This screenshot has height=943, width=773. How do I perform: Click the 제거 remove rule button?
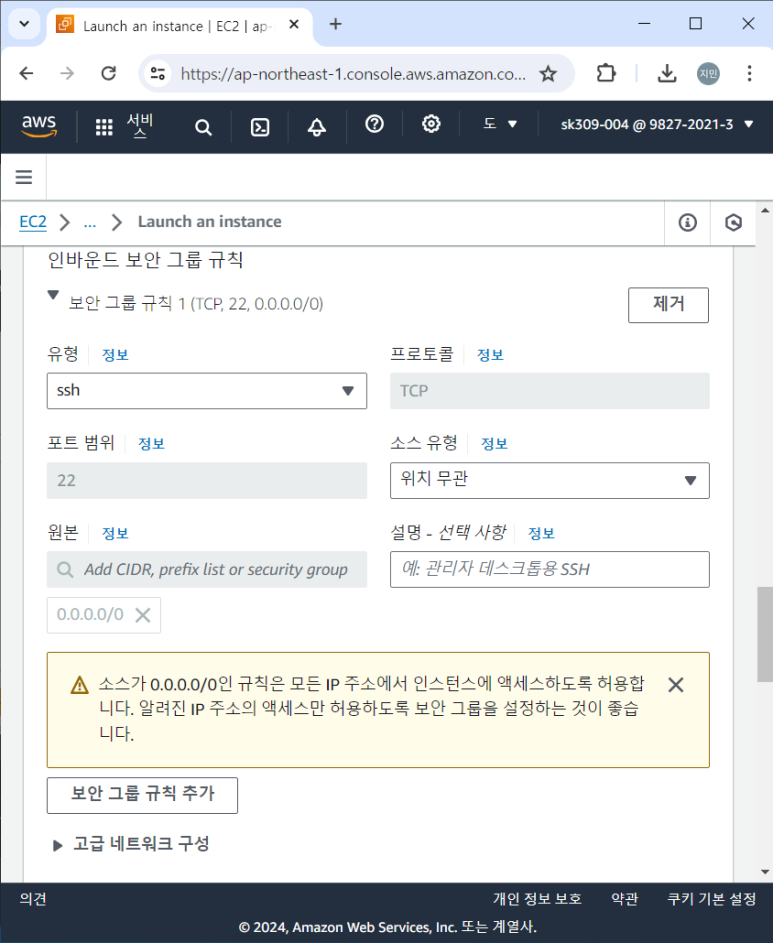tap(668, 305)
